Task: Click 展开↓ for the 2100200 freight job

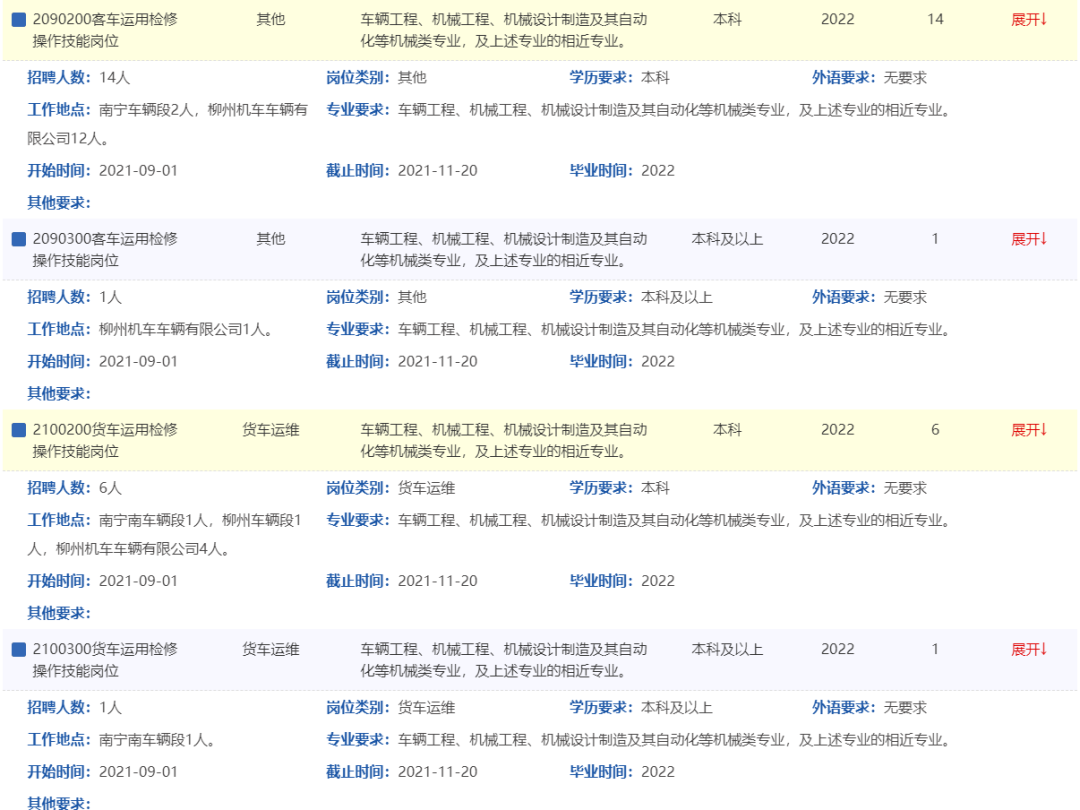Action: point(1029,430)
